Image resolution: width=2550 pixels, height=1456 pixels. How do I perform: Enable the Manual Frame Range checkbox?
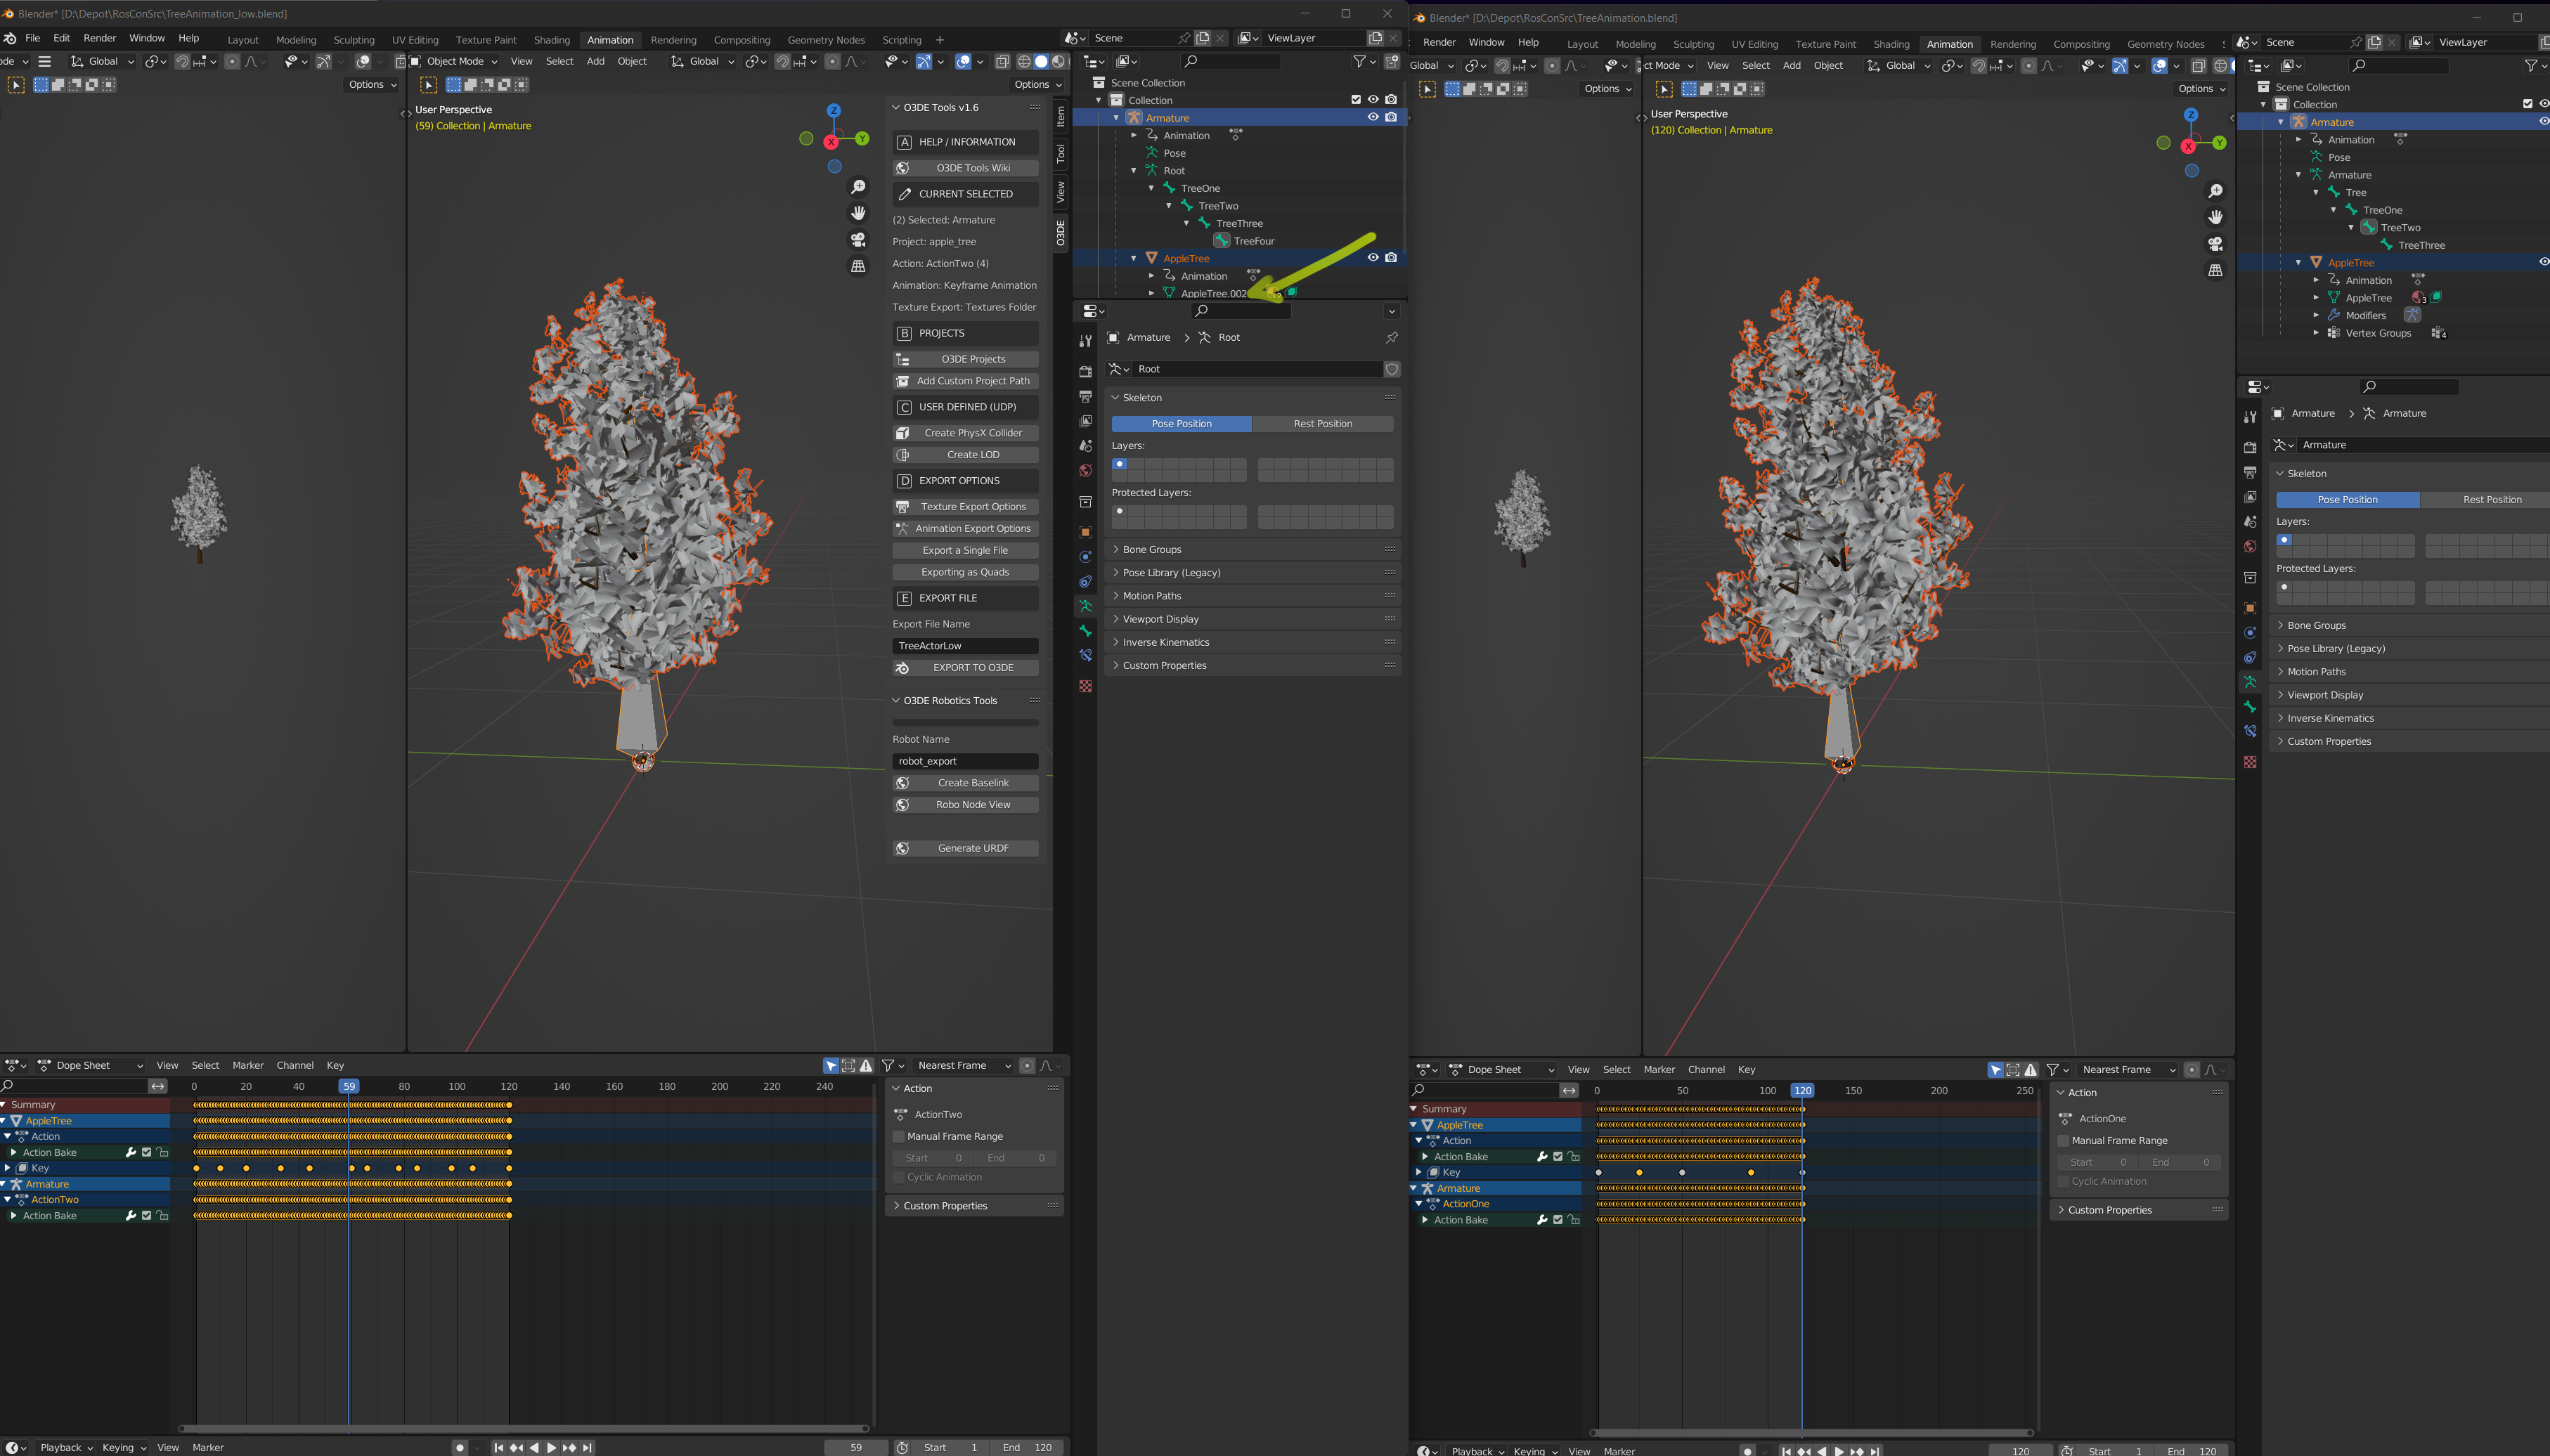[899, 1136]
